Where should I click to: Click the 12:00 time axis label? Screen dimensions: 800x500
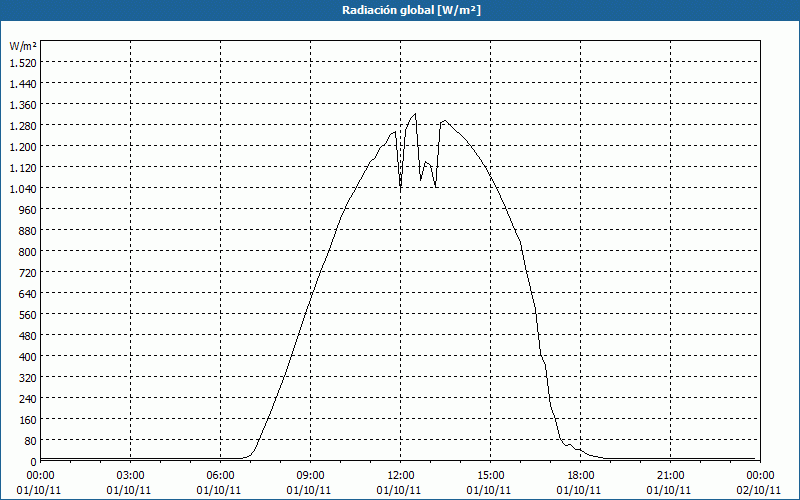(x=401, y=476)
